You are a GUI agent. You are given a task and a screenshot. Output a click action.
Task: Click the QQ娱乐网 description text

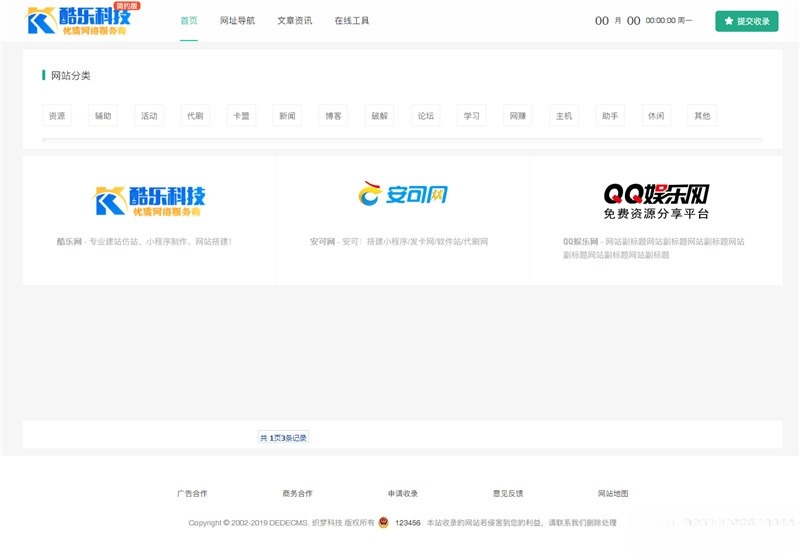click(x=654, y=248)
